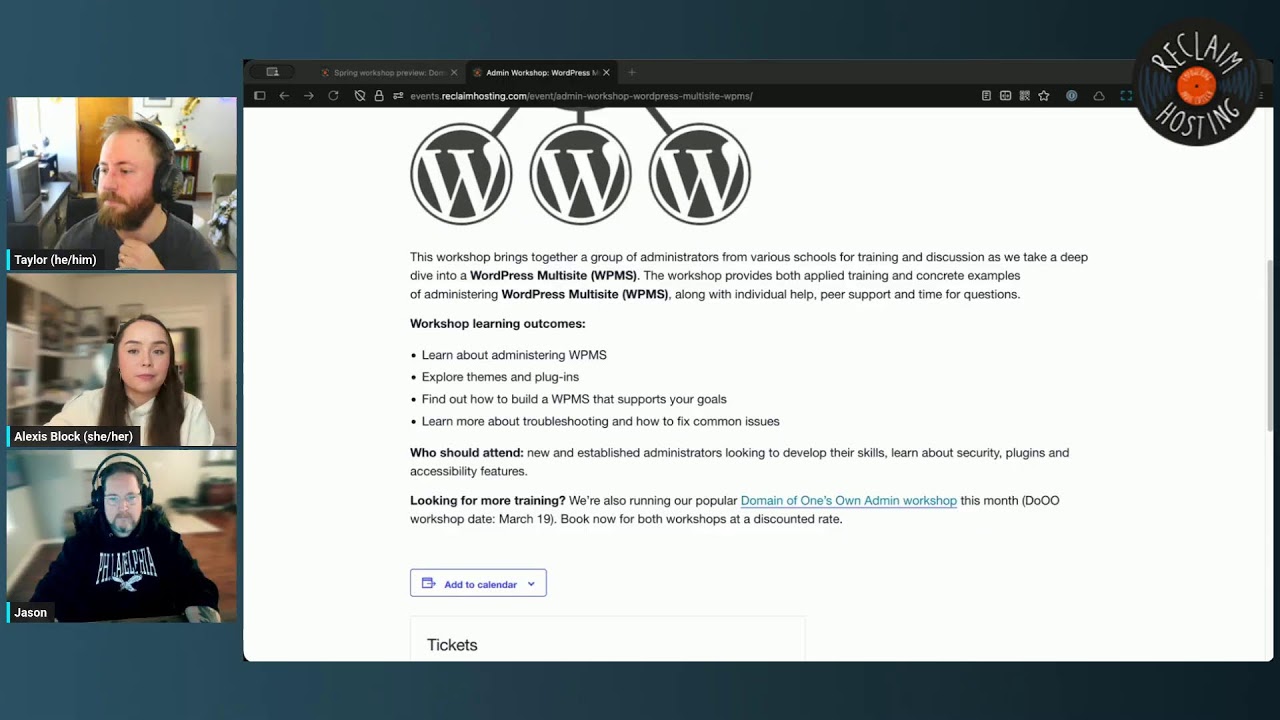Select Jason's video feed
The width and height of the screenshot is (1280, 720).
pos(122,536)
